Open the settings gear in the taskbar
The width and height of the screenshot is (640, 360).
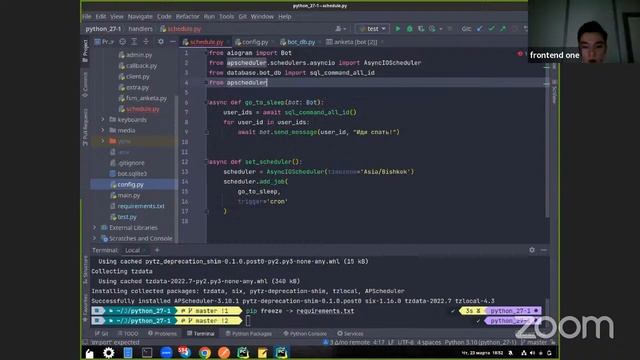(x=109, y=352)
